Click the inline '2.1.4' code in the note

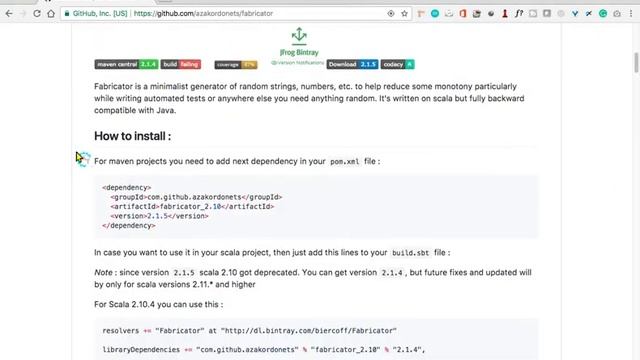click(x=392, y=273)
